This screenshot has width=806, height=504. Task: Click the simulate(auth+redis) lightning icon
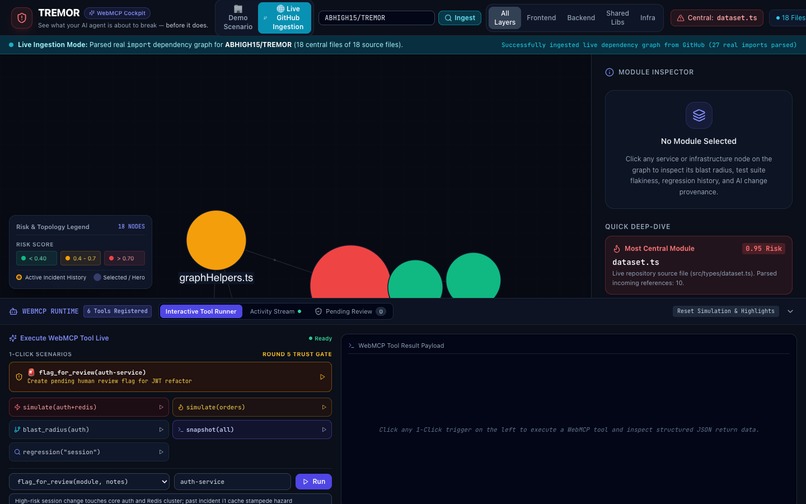(17, 407)
